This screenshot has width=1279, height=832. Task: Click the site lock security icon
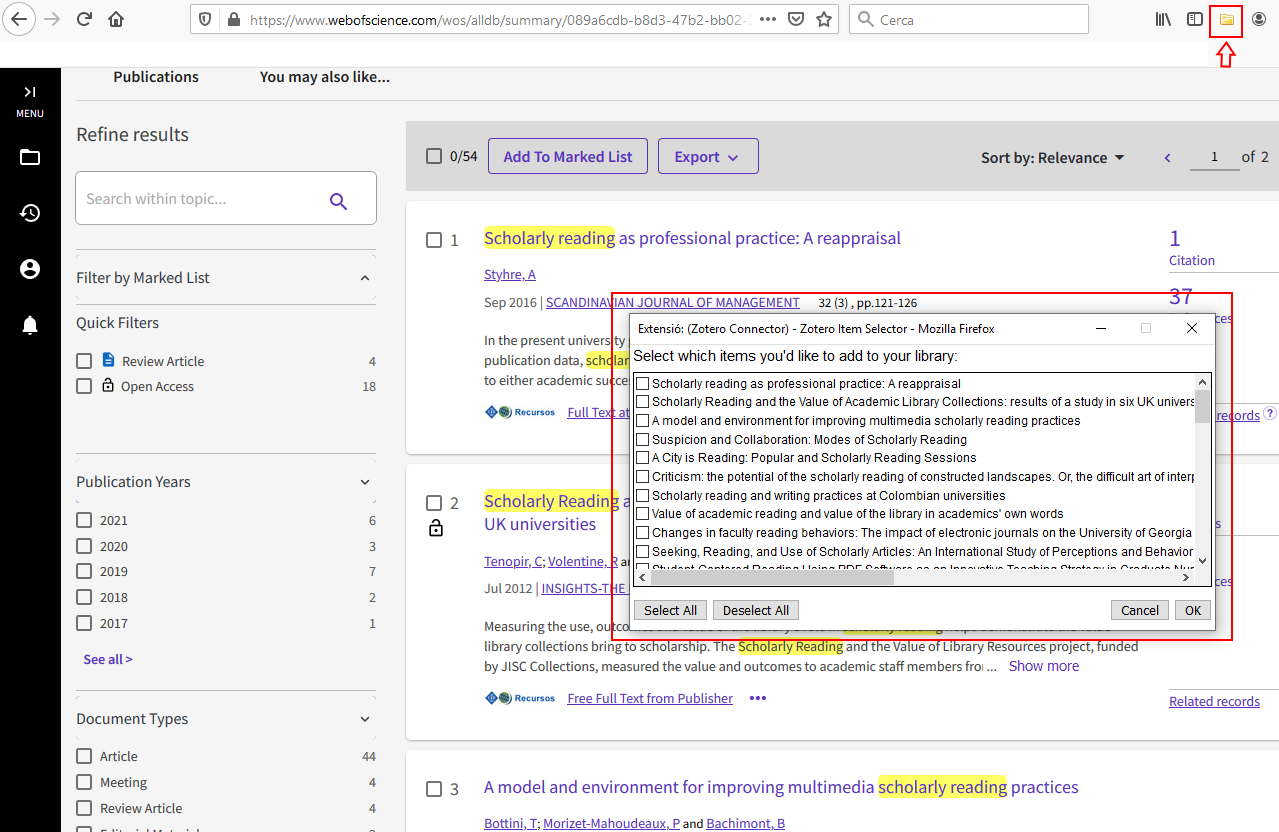[x=233, y=19]
